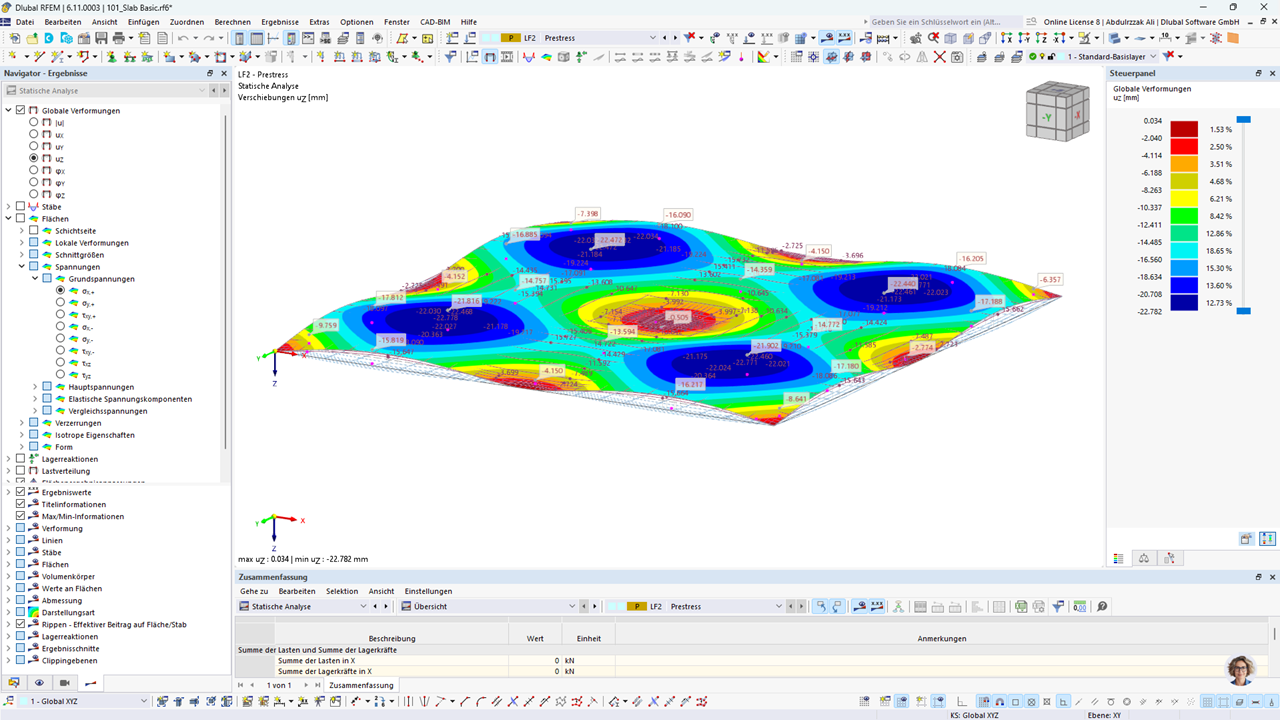Open the chat avatar bubble

point(1241,671)
